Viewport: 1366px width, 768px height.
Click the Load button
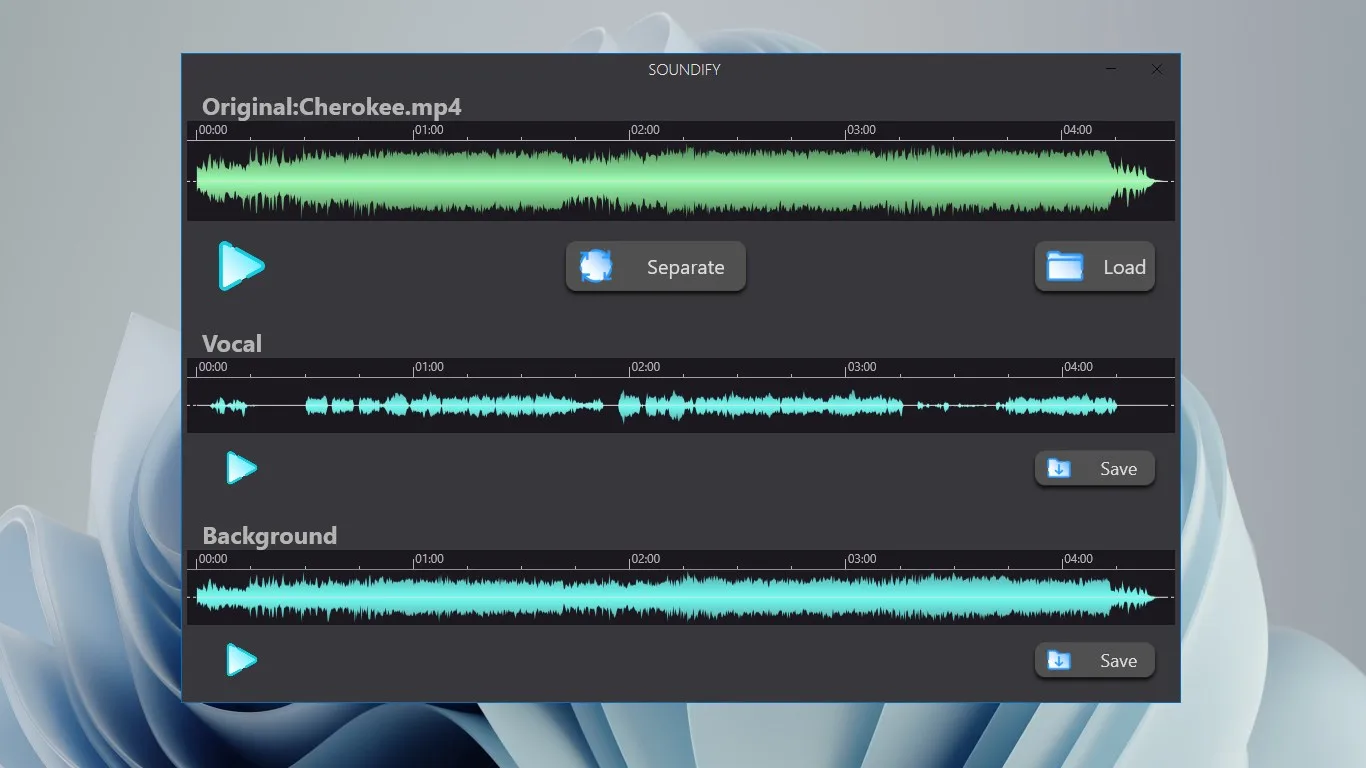(x=1095, y=267)
